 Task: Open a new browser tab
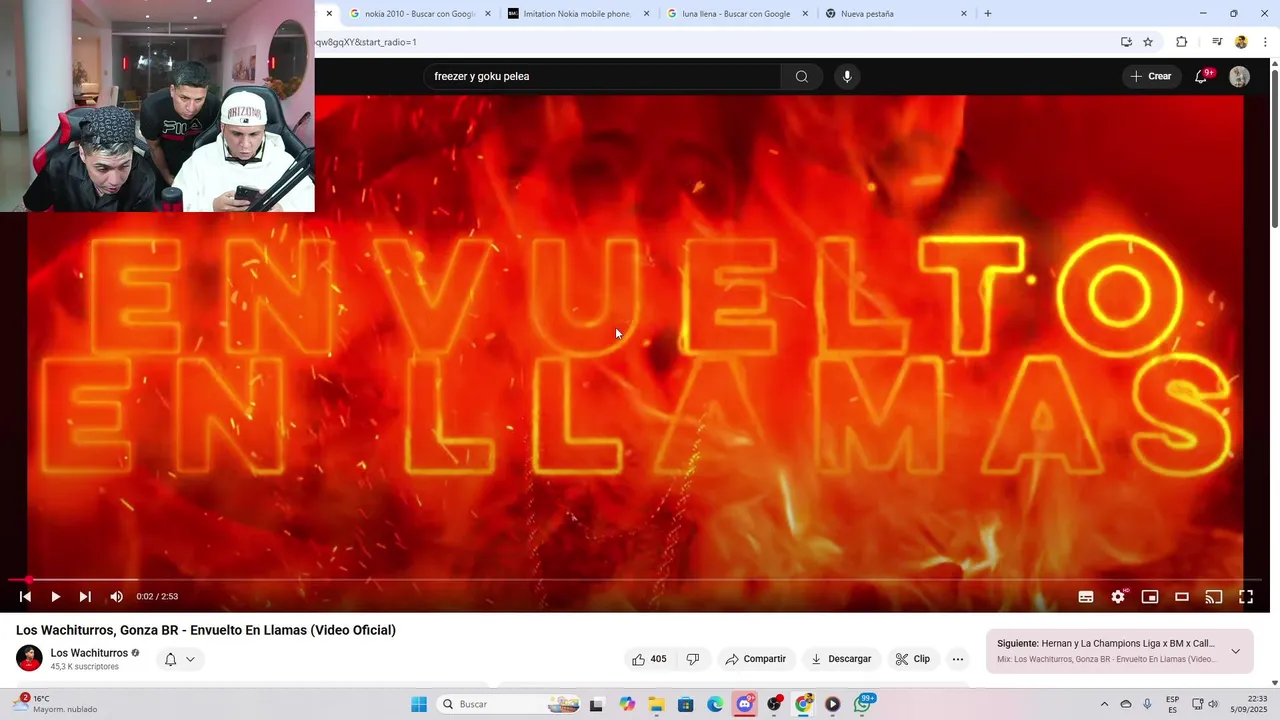(988, 14)
